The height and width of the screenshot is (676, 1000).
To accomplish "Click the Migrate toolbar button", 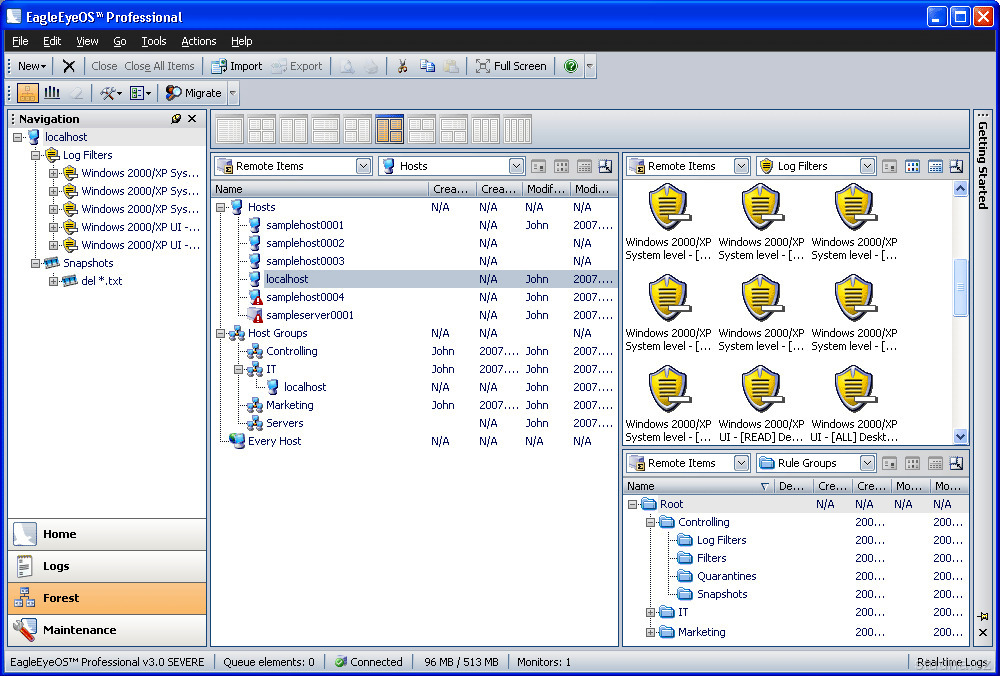I will click(193, 93).
